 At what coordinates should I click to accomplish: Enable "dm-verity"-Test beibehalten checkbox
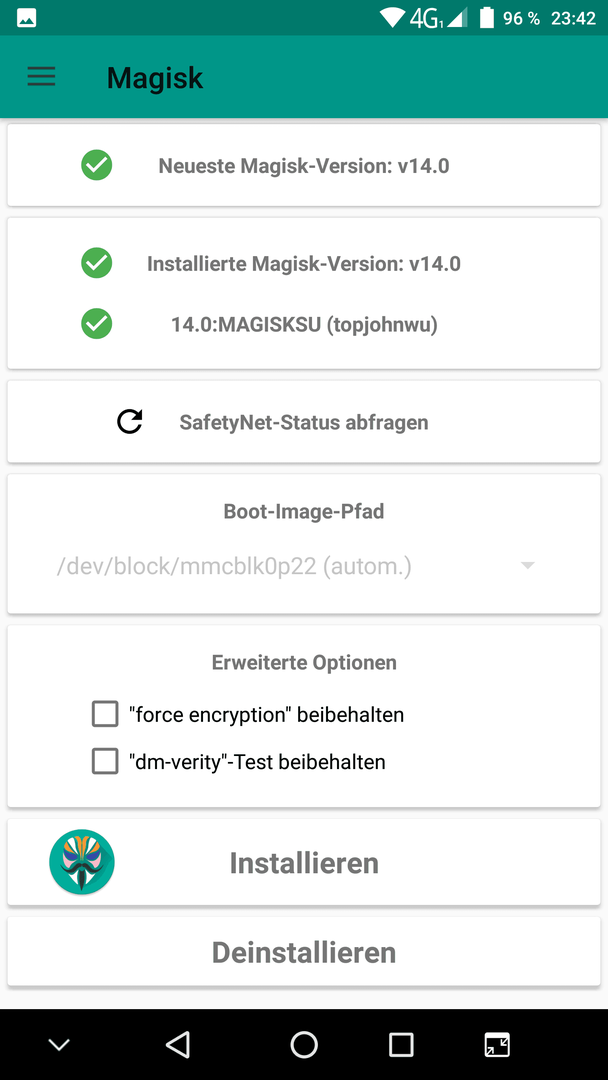105,762
